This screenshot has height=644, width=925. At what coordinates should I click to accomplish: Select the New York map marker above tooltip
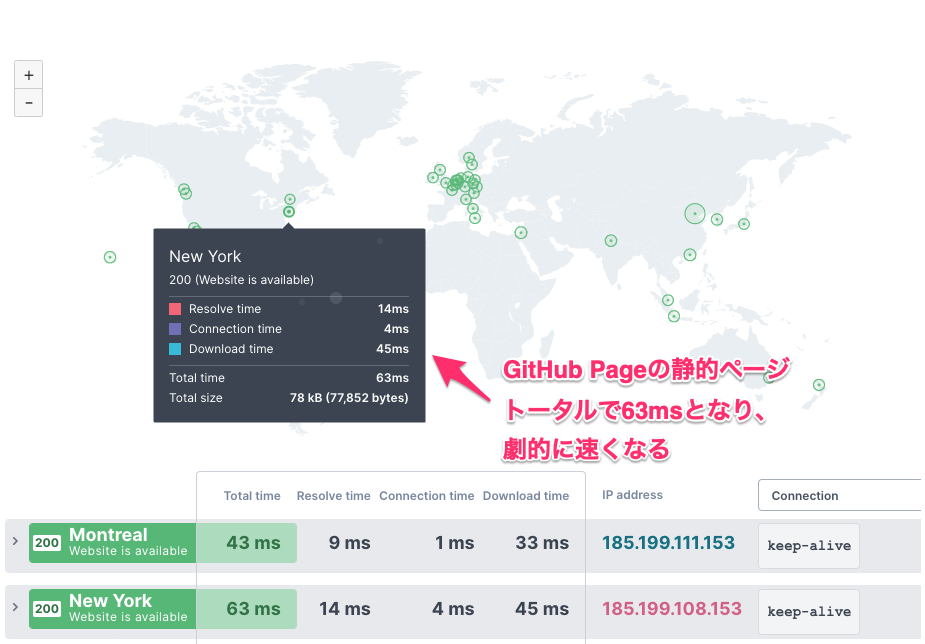(x=289, y=212)
